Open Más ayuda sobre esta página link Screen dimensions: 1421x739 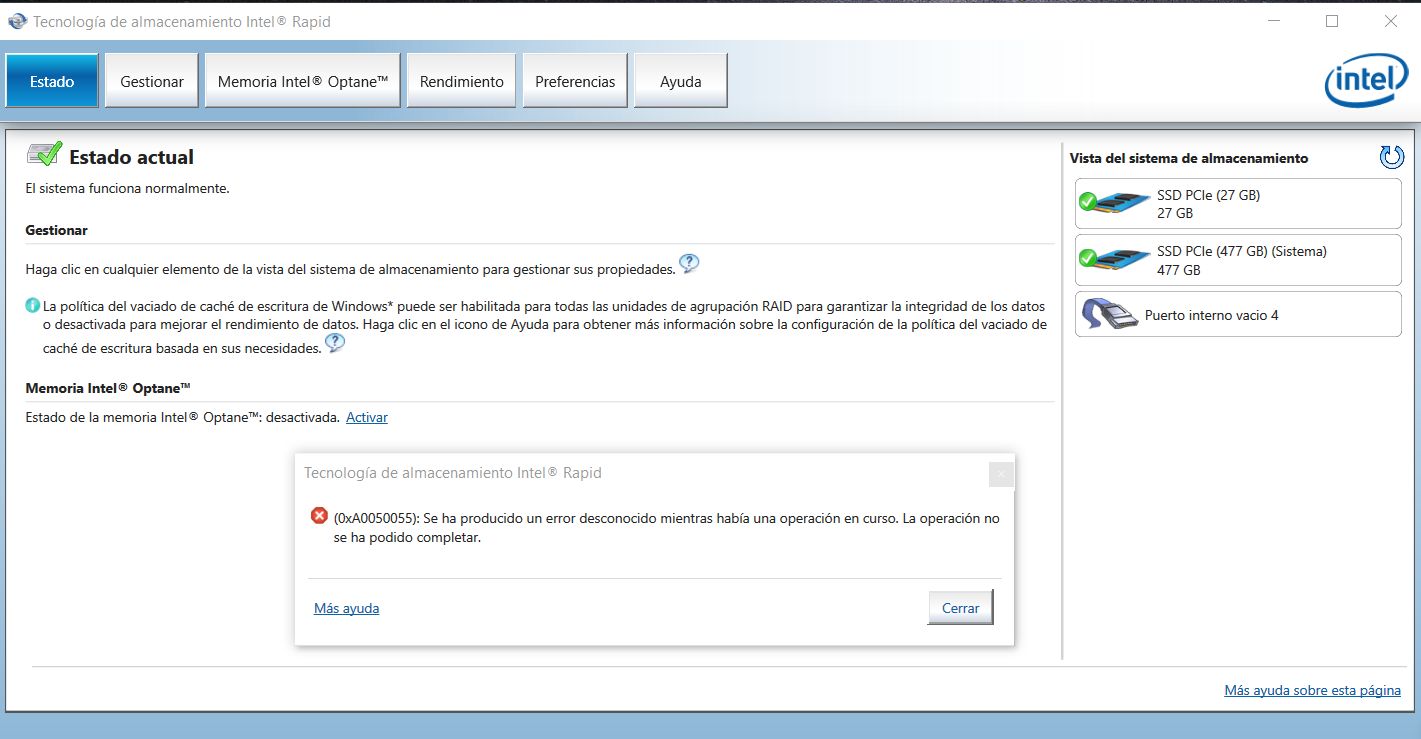(1312, 690)
